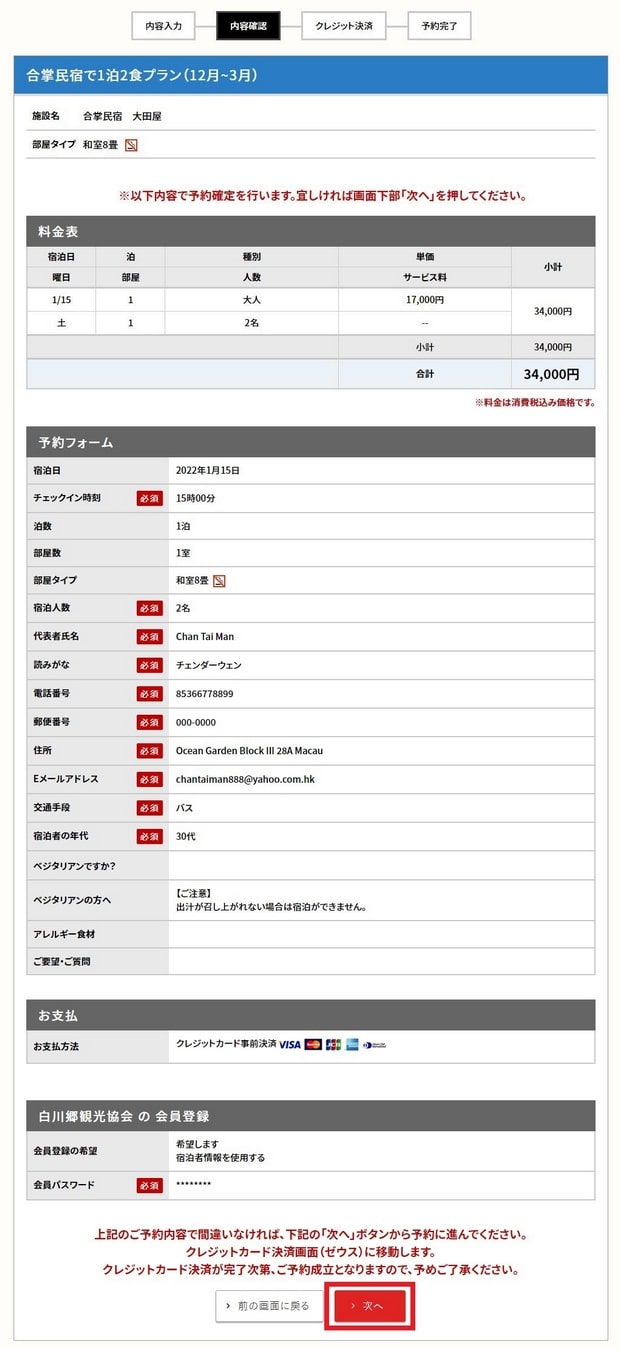This screenshot has height=1350, width=620.
Task: Open the クレジット決済 step
Action: coord(344,26)
